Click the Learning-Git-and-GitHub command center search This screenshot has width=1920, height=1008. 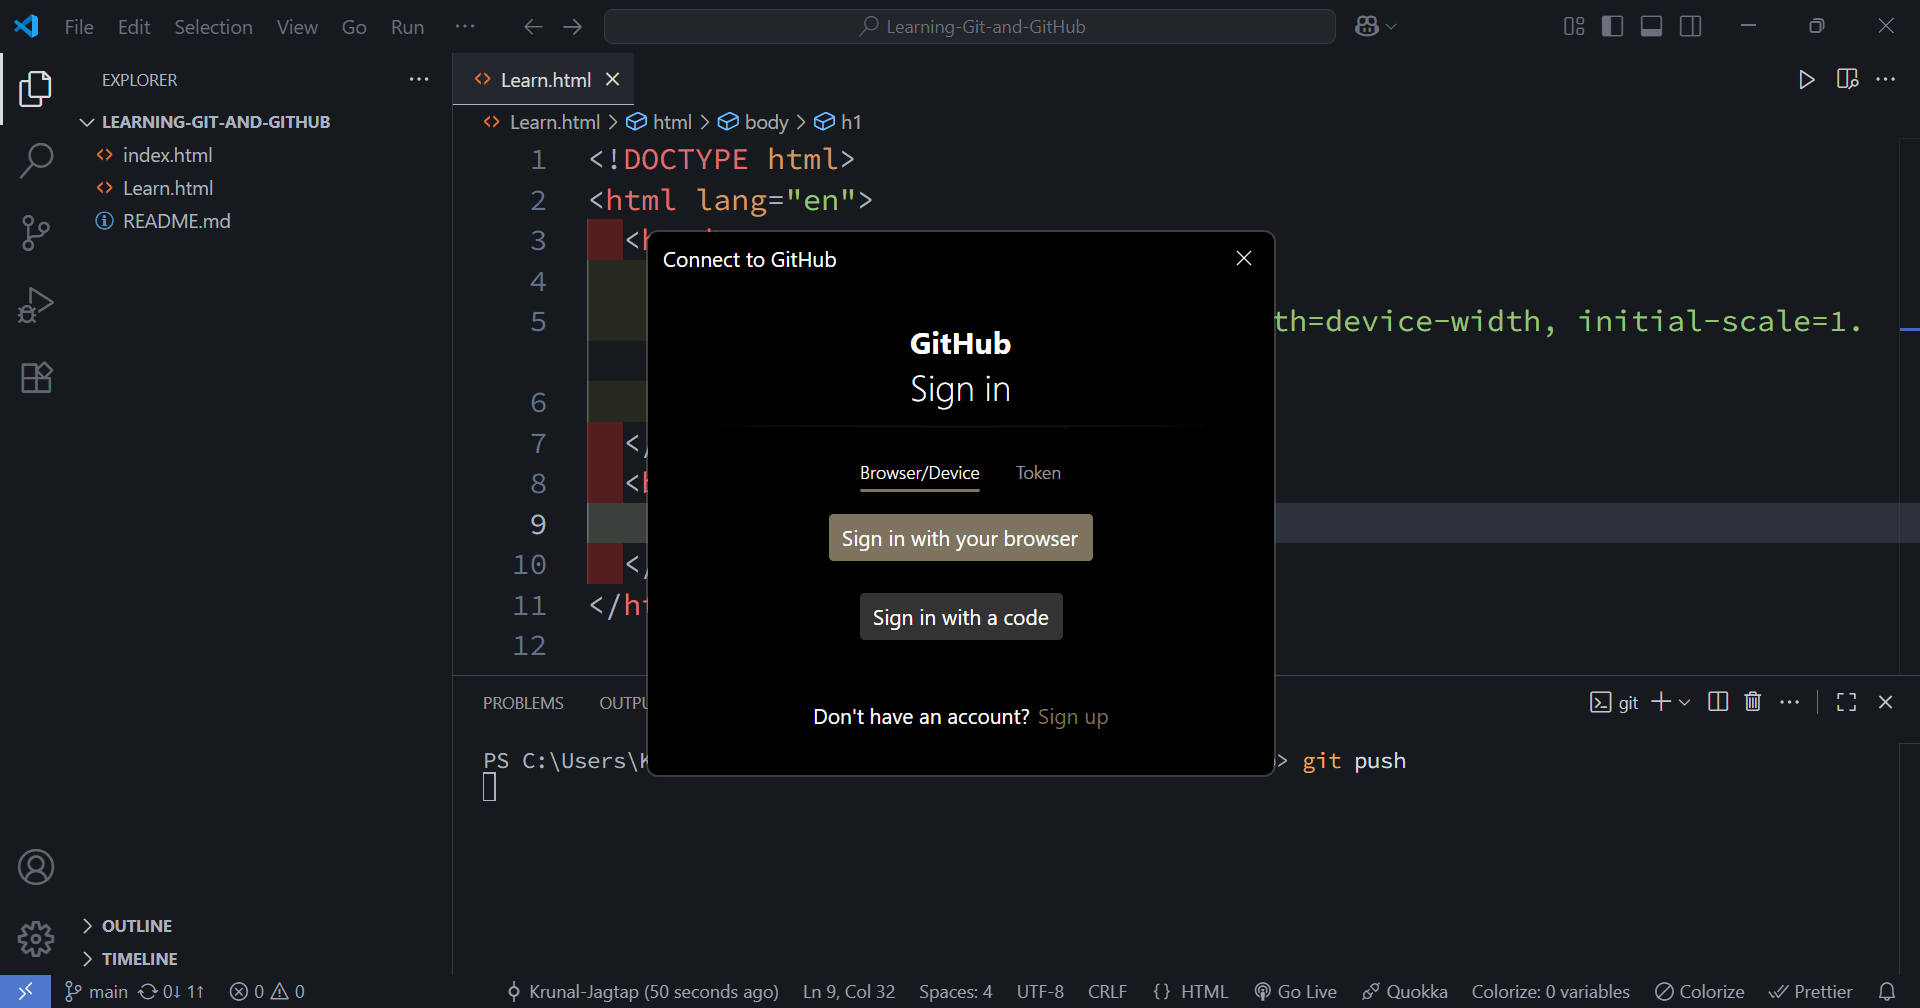pos(970,27)
